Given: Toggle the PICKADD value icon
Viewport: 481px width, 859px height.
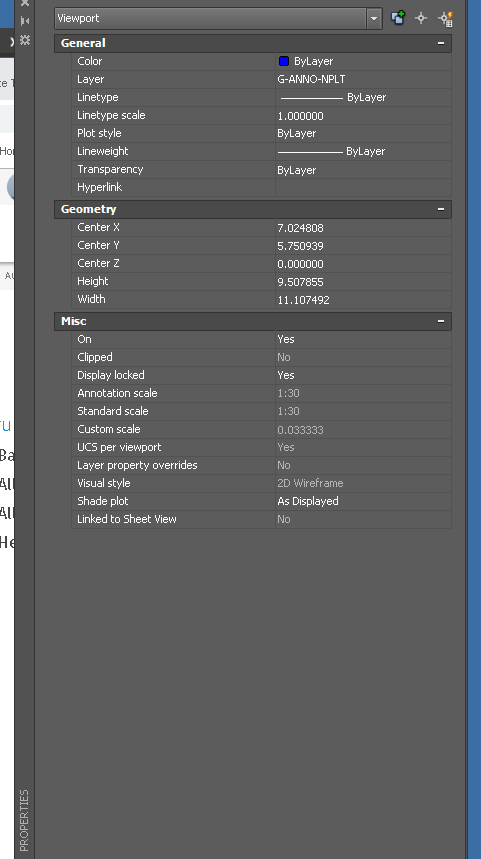Looking at the screenshot, I should tap(398, 18).
